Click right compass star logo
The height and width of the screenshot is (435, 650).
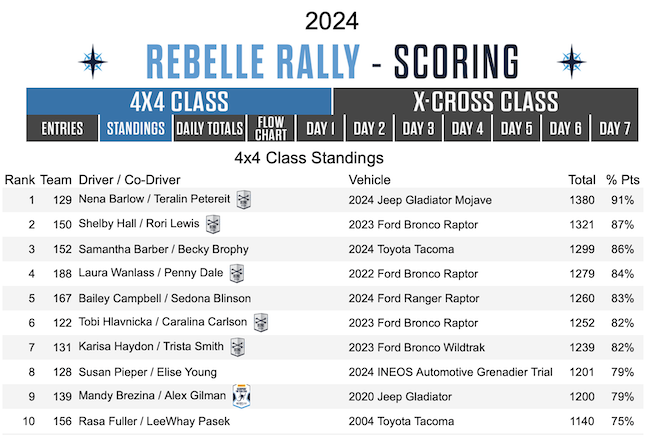571,61
